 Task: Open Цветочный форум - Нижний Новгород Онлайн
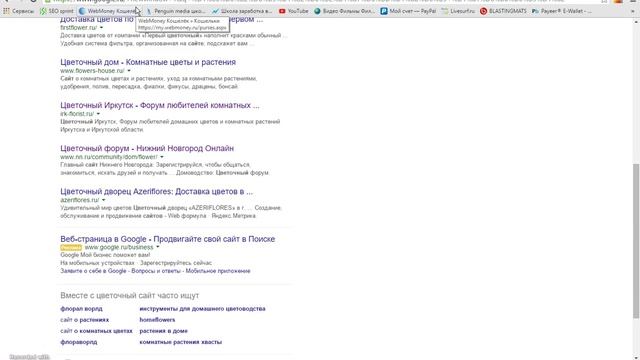[x=147, y=148]
